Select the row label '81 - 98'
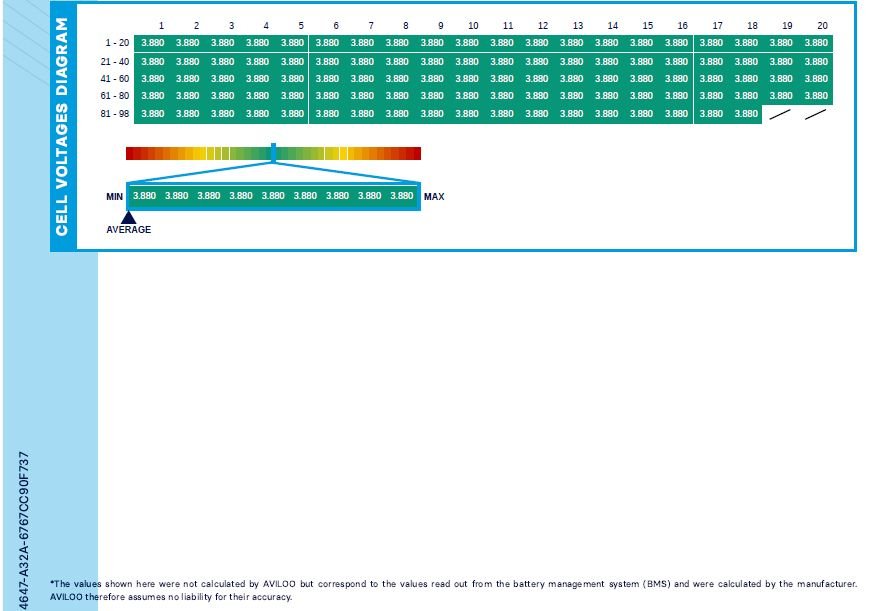 click(x=117, y=114)
